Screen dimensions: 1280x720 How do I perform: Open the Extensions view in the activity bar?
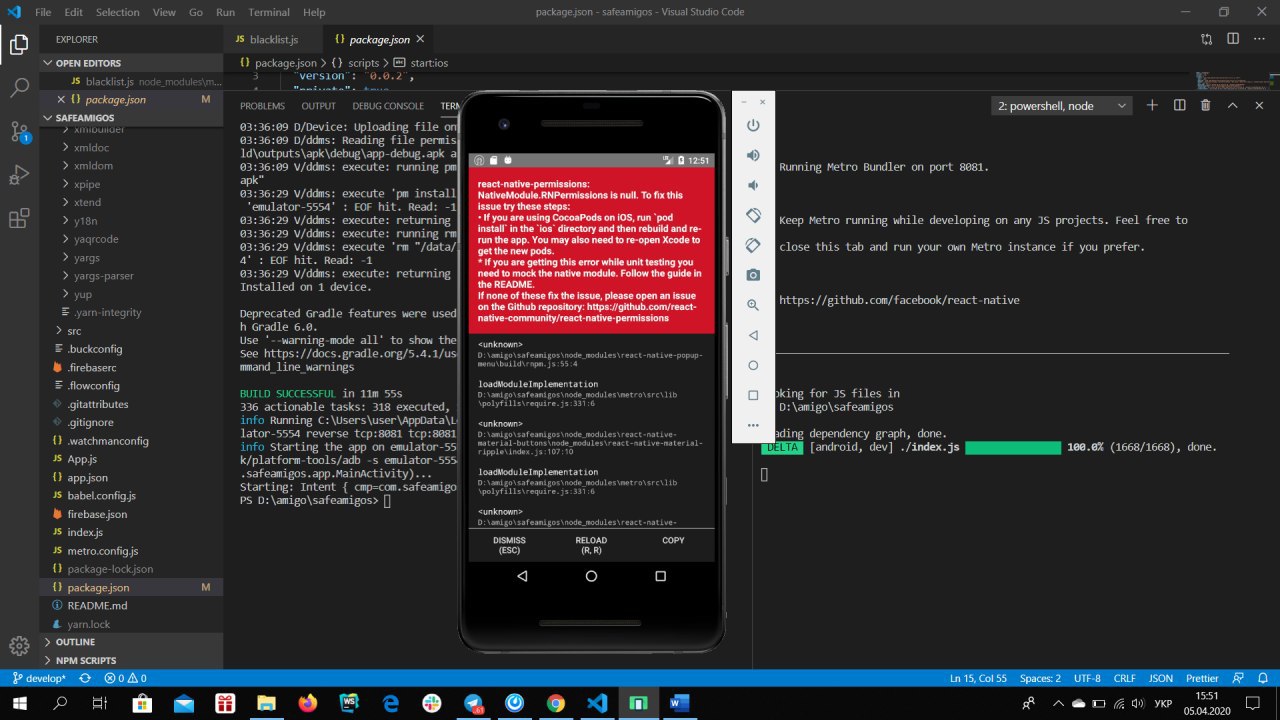[19, 219]
